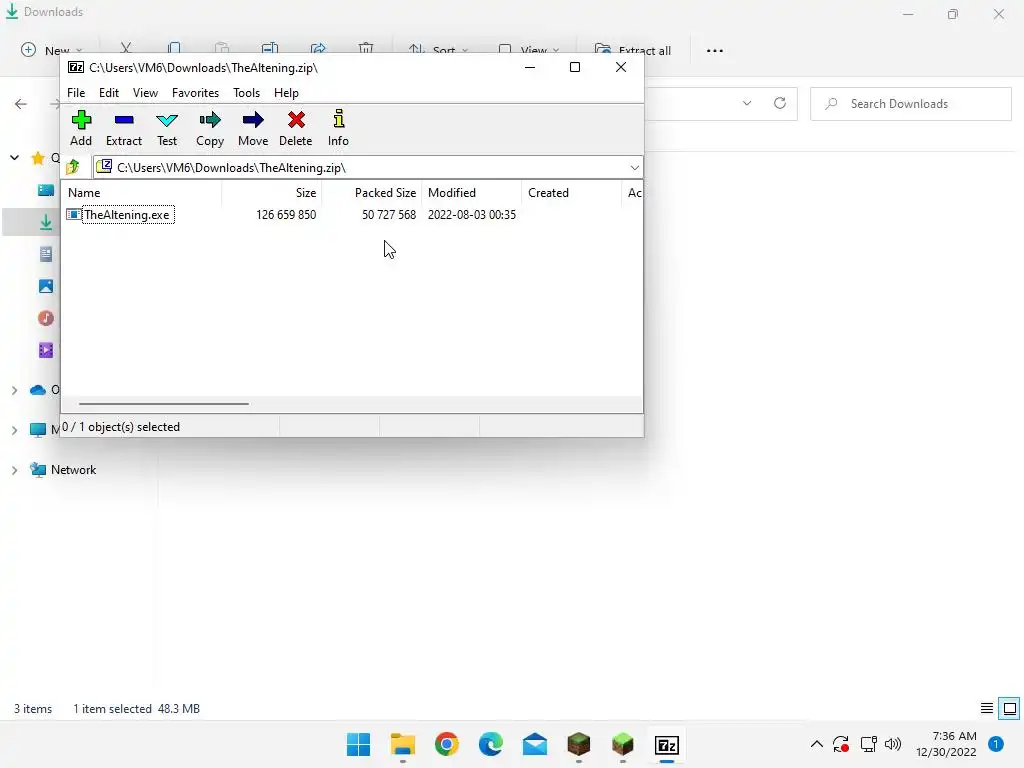
Task: Open the 7-Zip taskbar icon
Action: (667, 744)
